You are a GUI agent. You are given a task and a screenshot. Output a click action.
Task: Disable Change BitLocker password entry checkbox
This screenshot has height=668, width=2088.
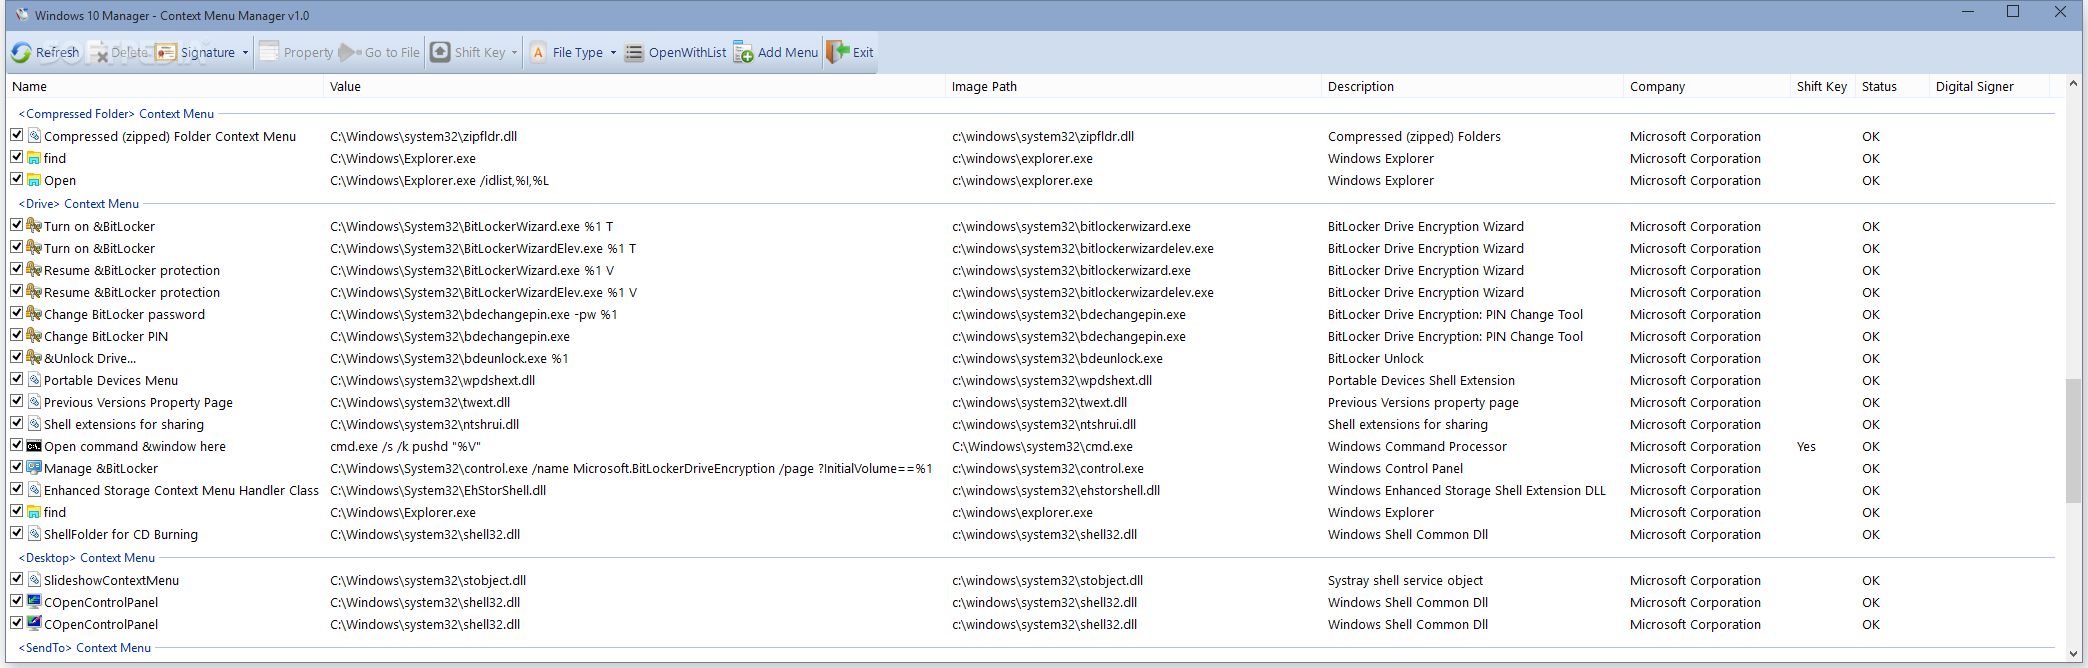(x=17, y=313)
